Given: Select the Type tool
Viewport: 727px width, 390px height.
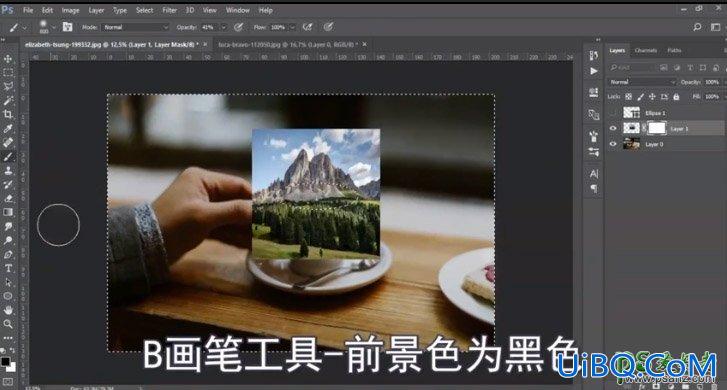Looking at the screenshot, I should point(8,269).
